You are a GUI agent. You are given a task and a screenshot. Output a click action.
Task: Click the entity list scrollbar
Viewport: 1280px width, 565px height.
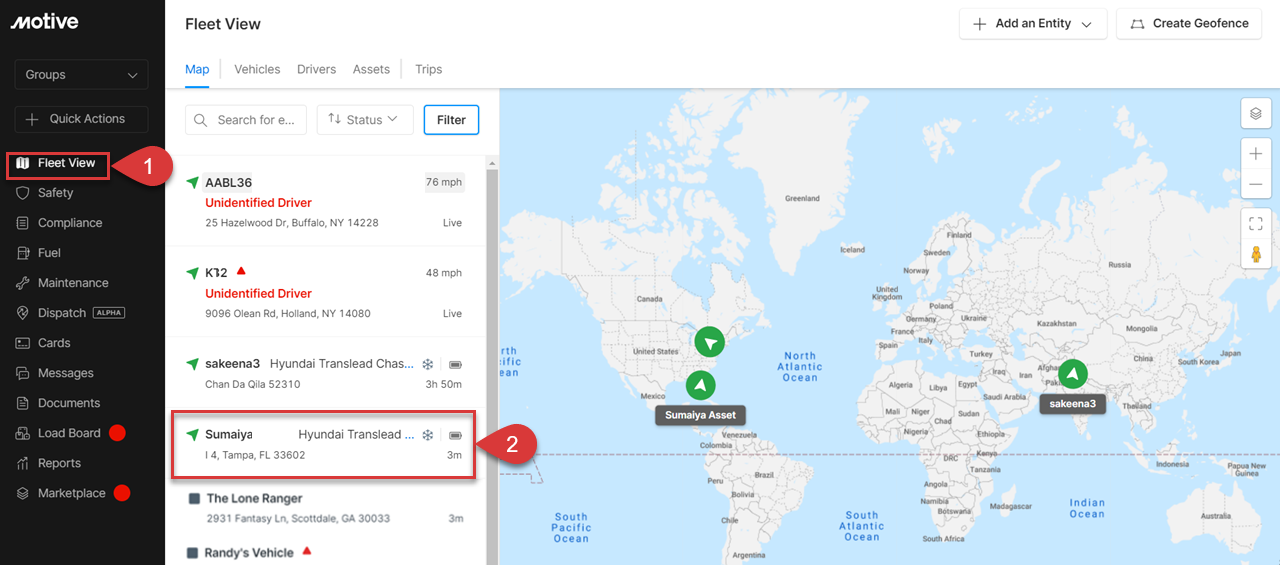point(491,360)
